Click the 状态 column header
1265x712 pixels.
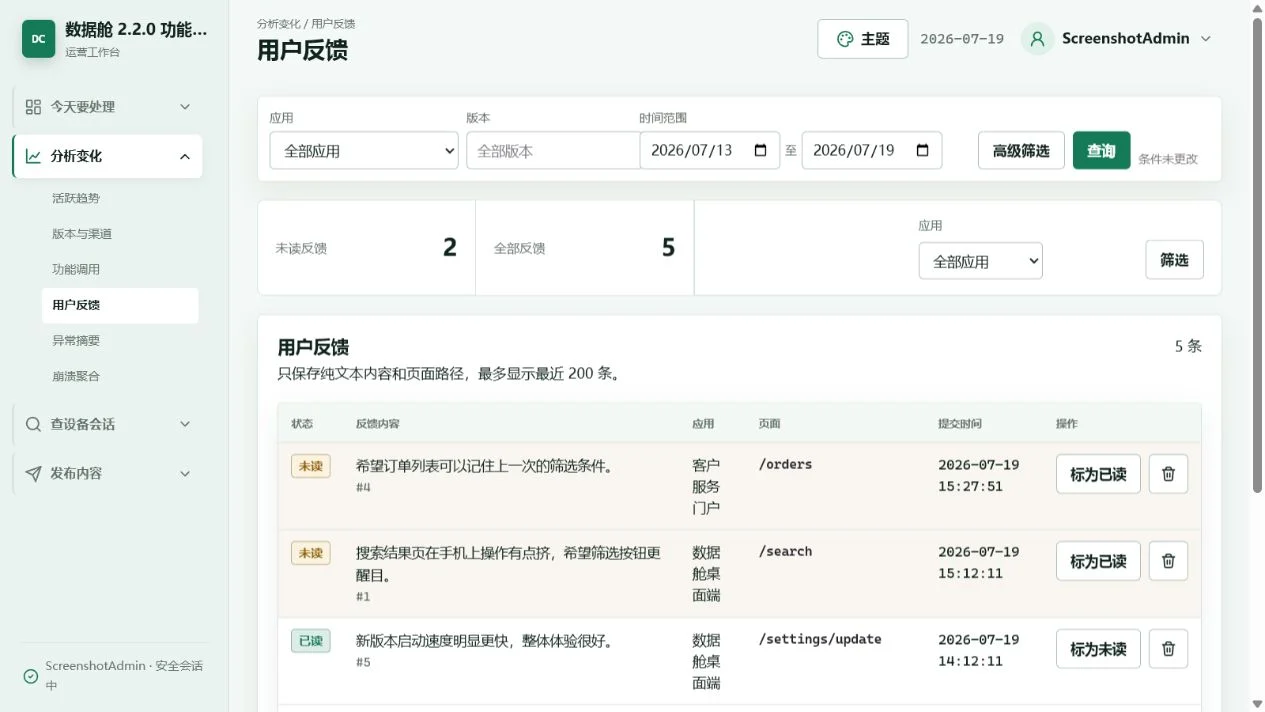pyautogui.click(x=302, y=423)
